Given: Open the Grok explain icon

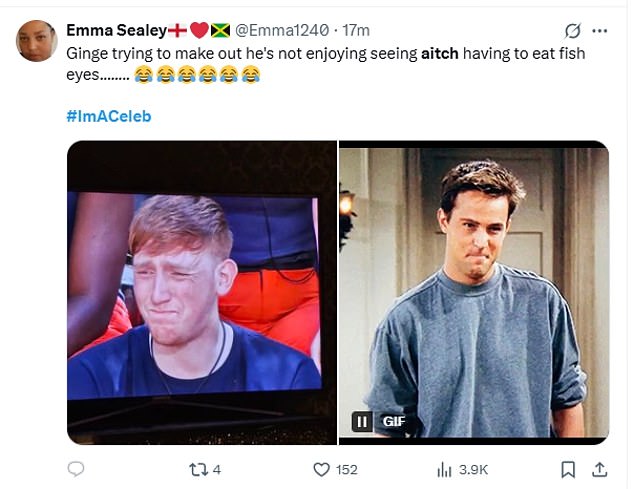Looking at the screenshot, I should [572, 31].
